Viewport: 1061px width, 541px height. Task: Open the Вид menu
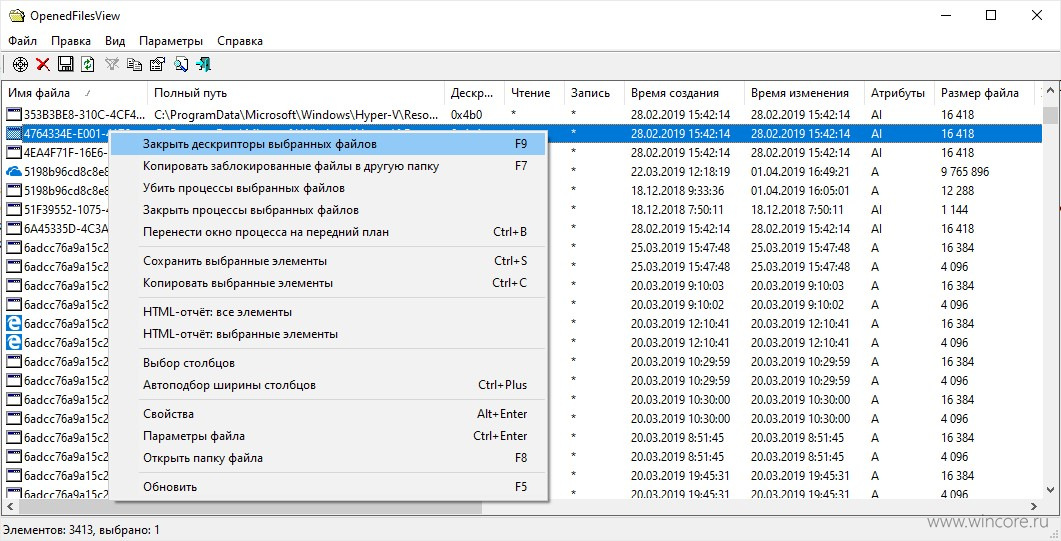point(115,41)
